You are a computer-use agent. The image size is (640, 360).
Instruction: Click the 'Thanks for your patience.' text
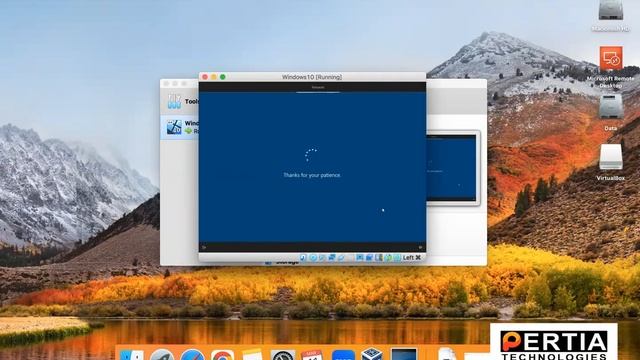tap(312, 175)
